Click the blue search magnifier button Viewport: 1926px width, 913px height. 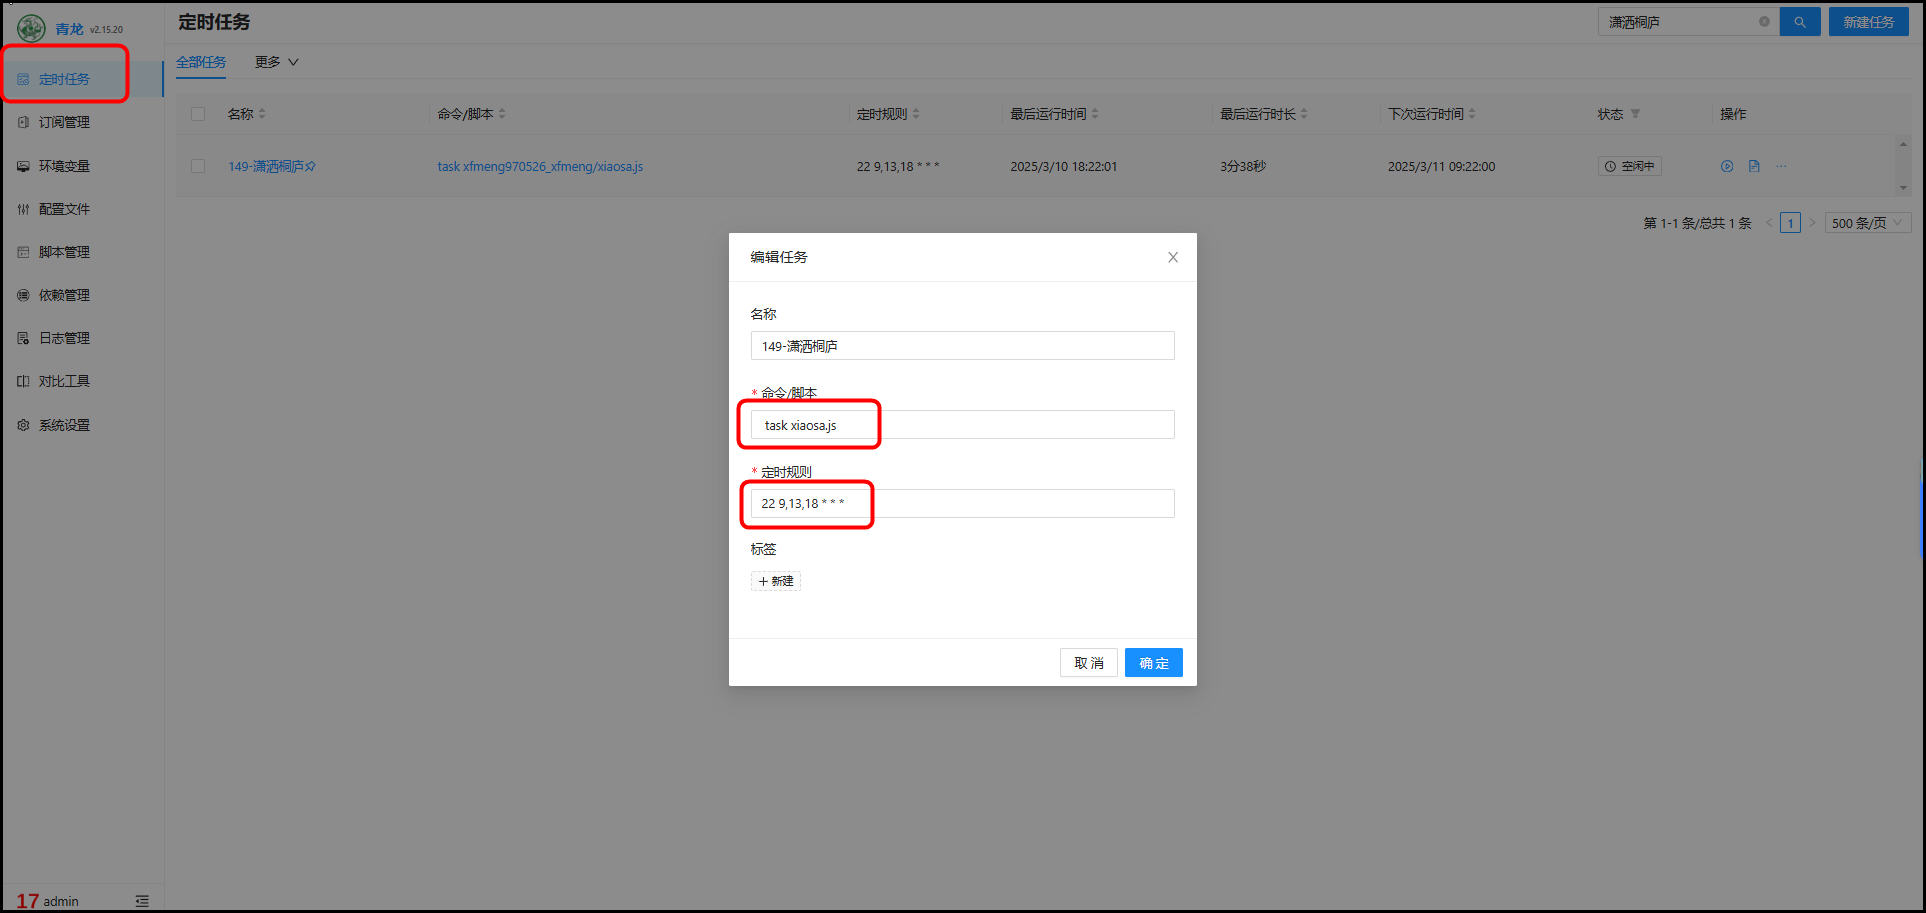point(1799,22)
